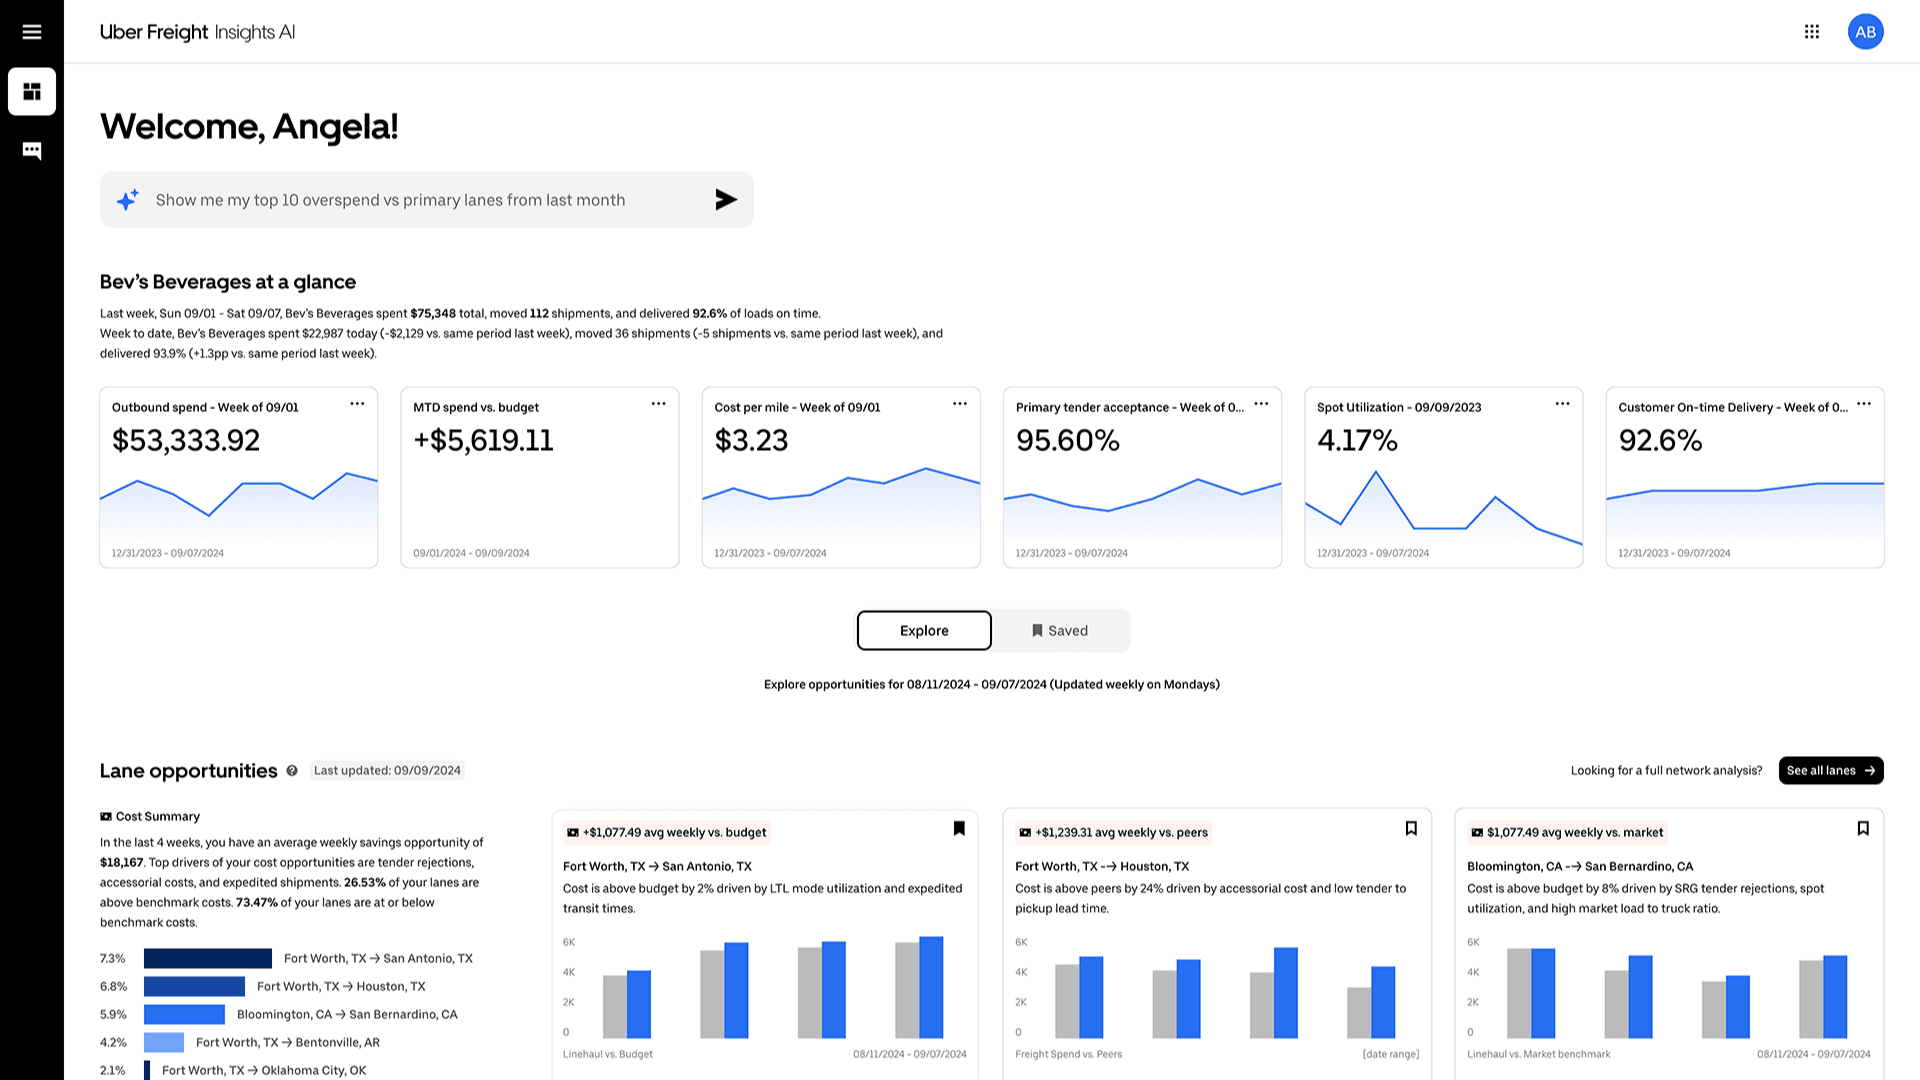1920x1080 pixels.
Task: Bookmark the Bloomington to San Bernardino card
Action: 1863,828
